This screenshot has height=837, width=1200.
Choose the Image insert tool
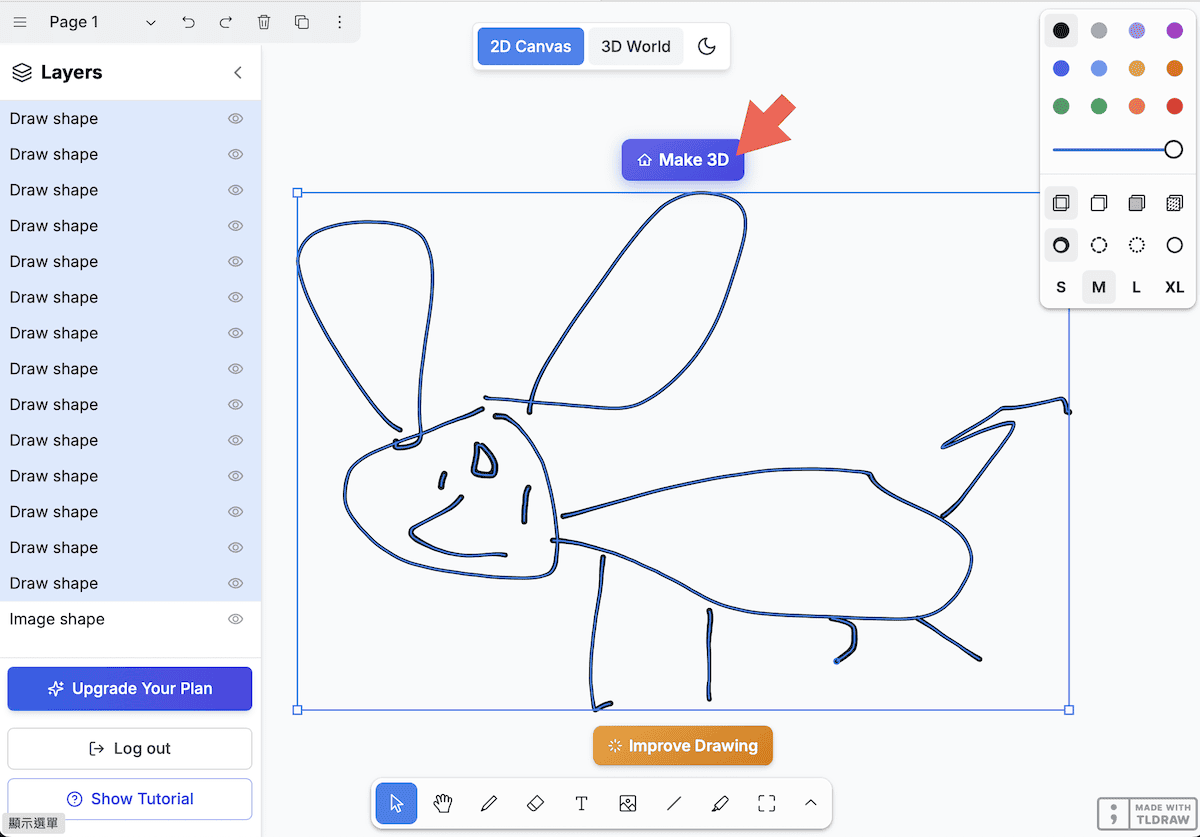(628, 803)
